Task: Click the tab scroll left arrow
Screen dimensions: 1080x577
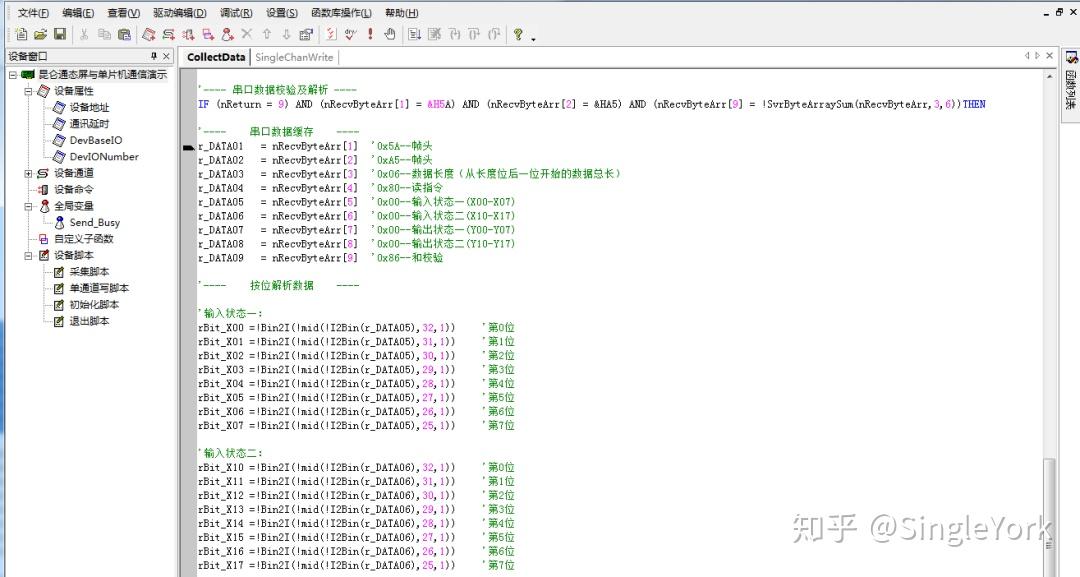Action: (x=1026, y=56)
